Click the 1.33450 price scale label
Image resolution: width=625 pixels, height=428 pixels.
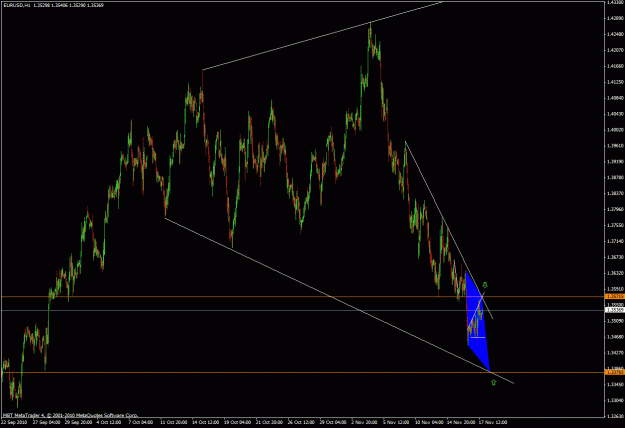[x=615, y=385]
